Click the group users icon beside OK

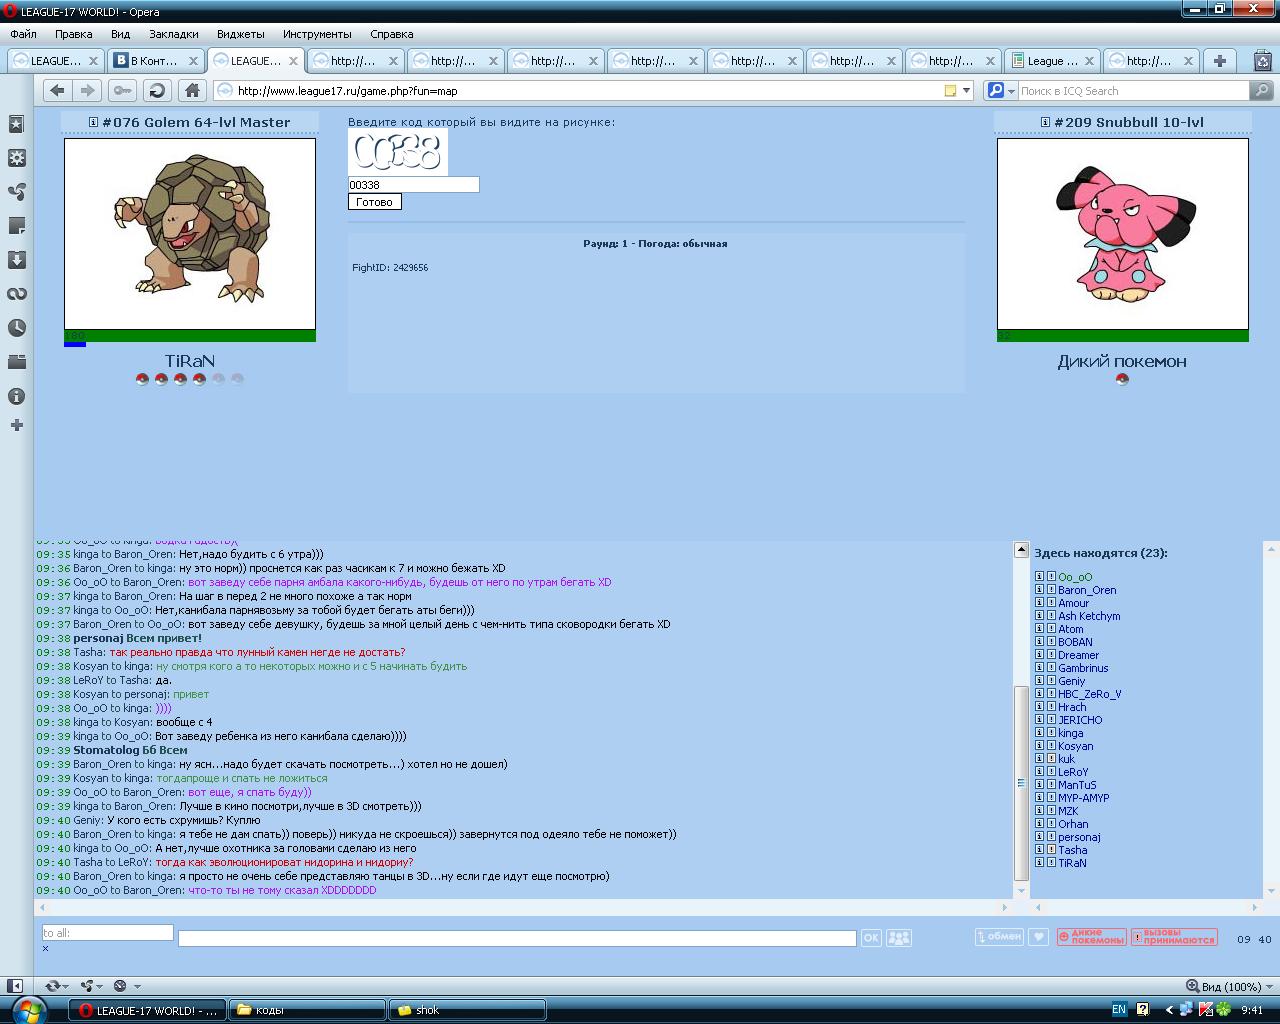point(899,938)
